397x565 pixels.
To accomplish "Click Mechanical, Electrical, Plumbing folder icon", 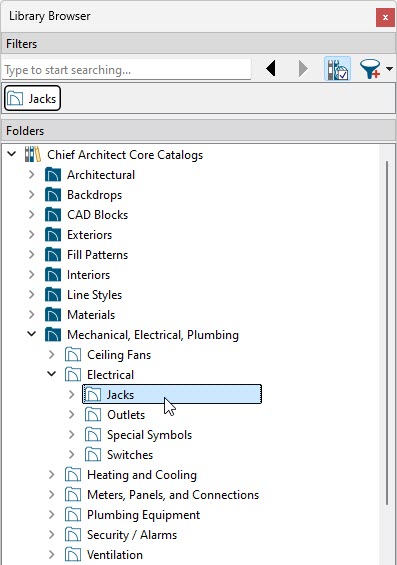I will (x=53, y=335).
